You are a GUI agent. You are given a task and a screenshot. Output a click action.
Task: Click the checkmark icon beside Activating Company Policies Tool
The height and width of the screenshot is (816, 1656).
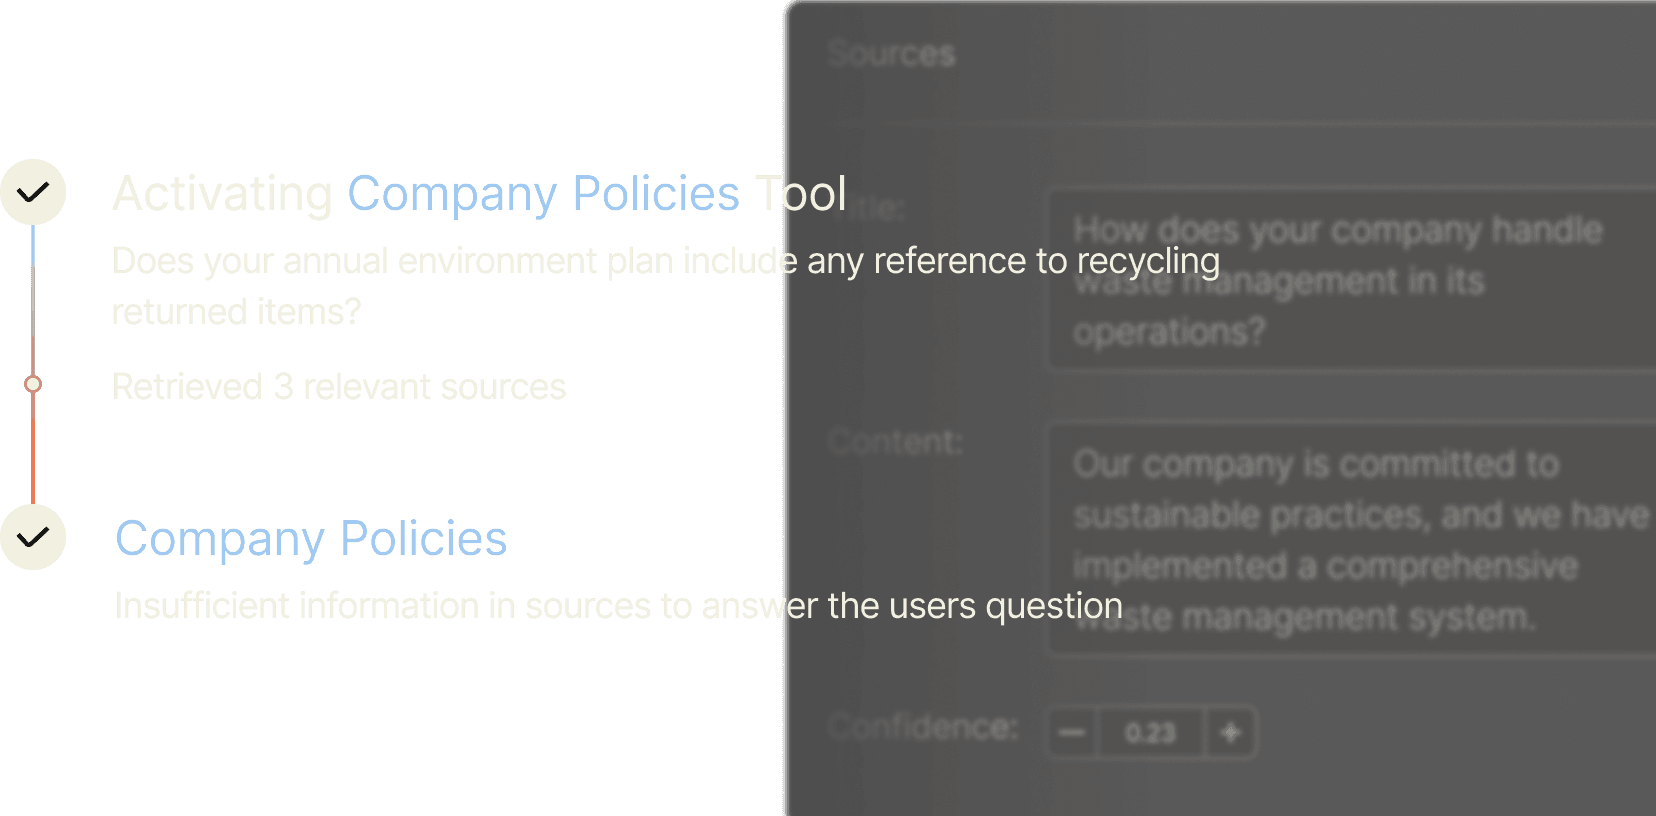click(33, 192)
